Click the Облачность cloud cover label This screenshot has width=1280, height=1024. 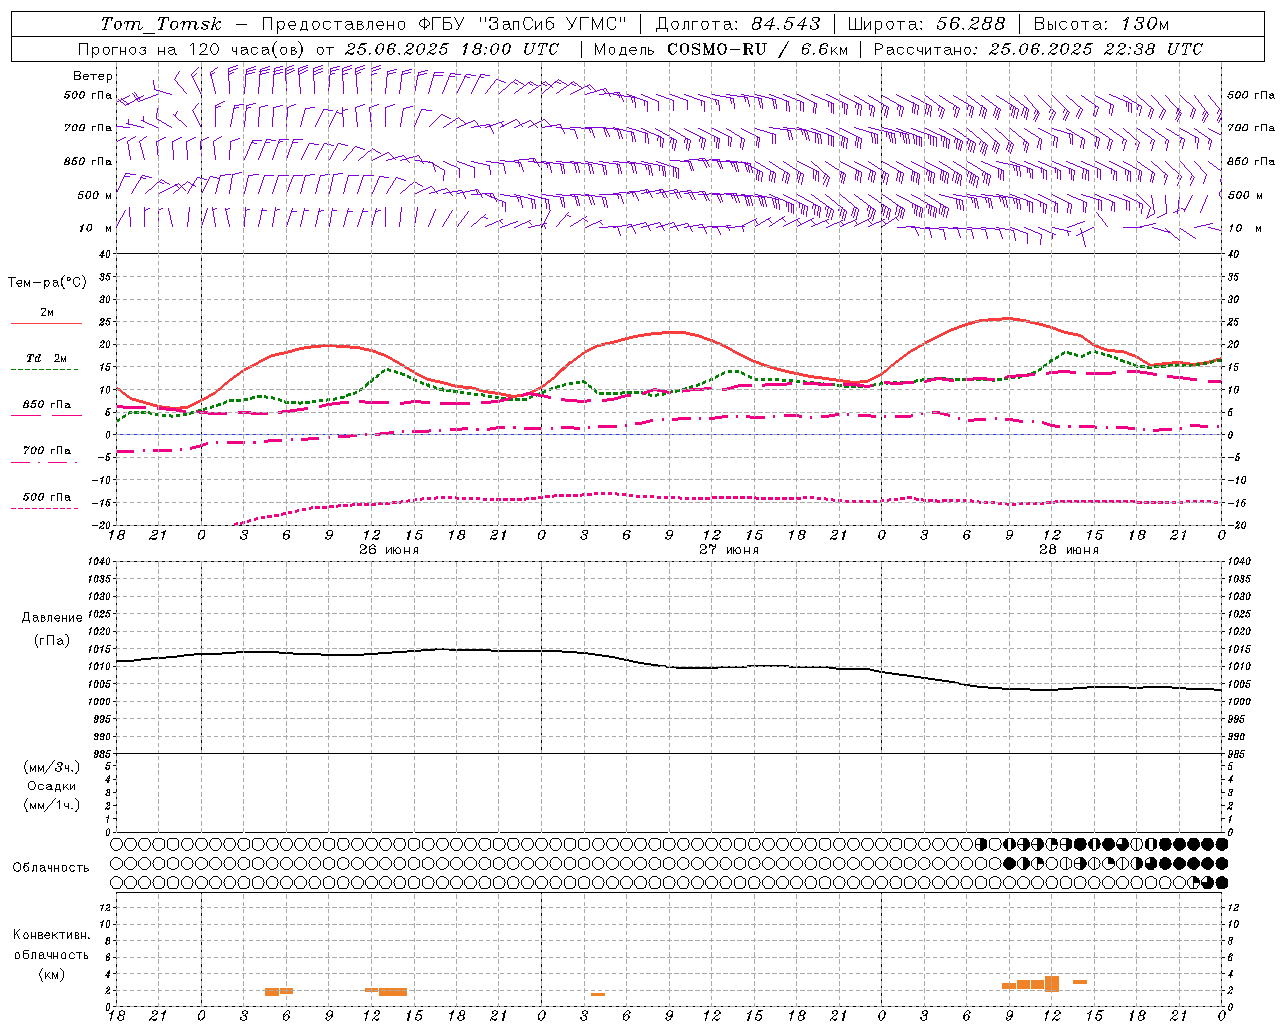pos(51,868)
